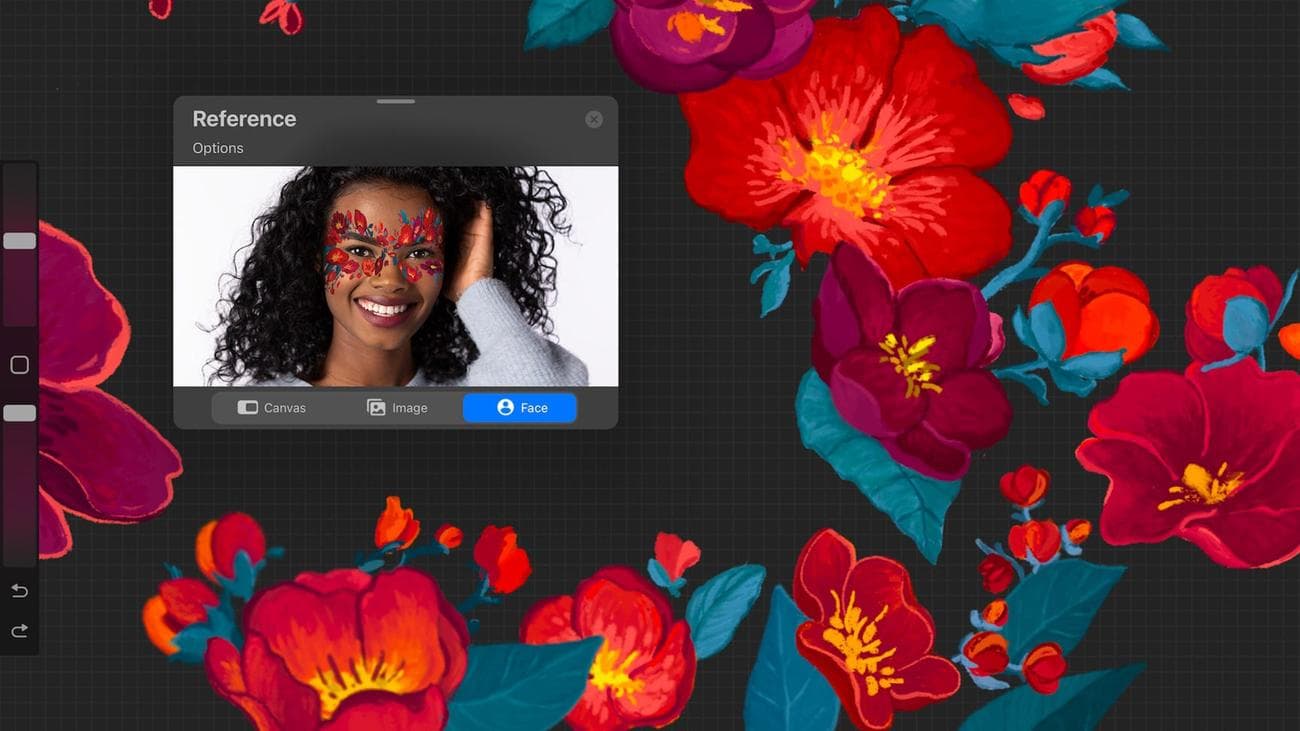
Task: Select the Face reference tab
Action: pos(519,408)
